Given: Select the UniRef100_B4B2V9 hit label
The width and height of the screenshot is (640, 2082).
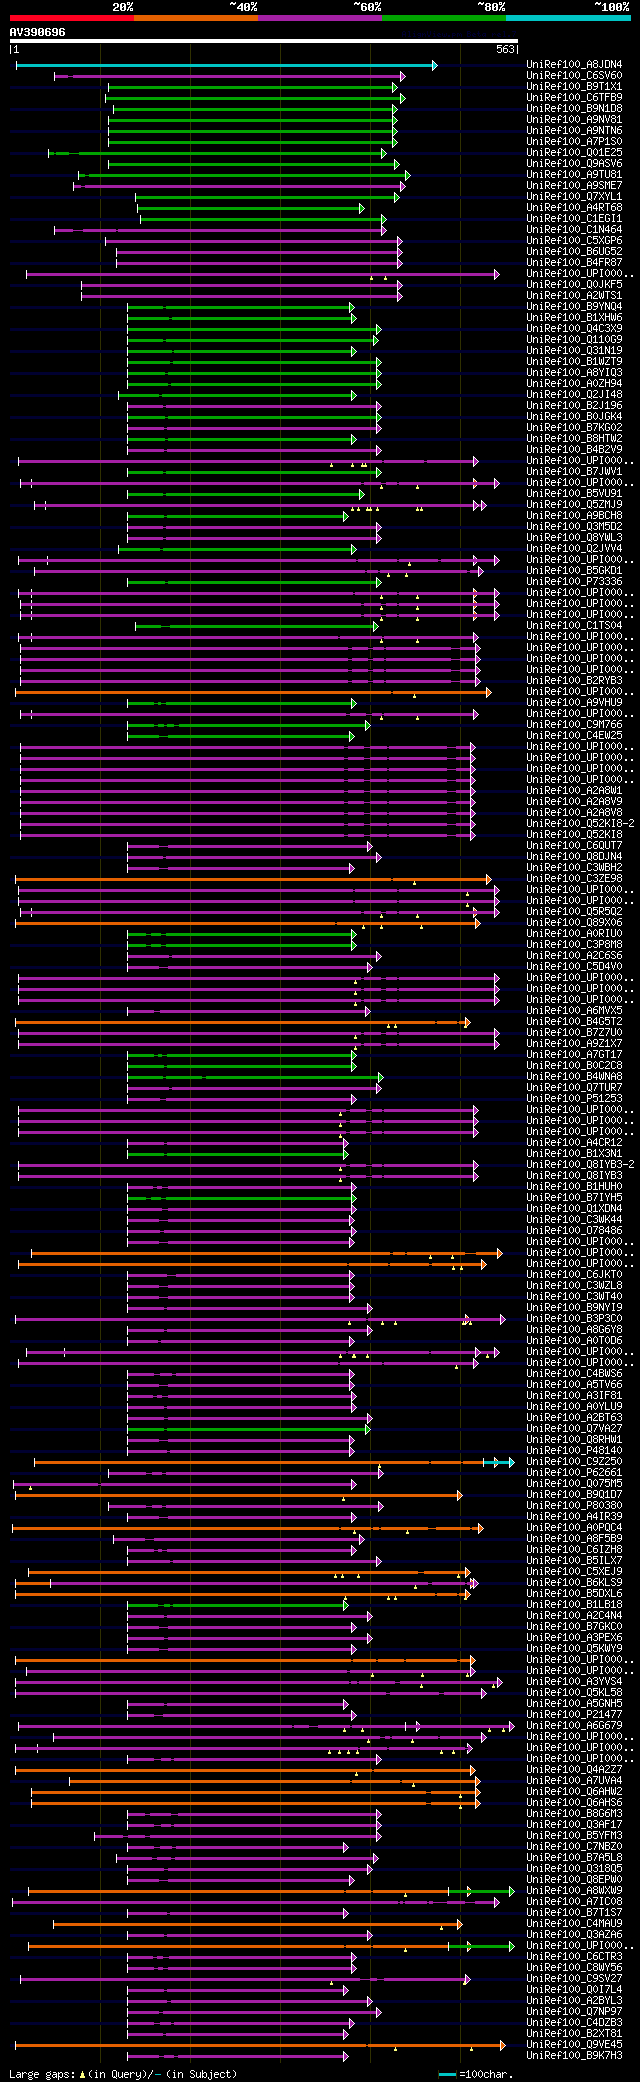Looking at the screenshot, I should click(x=574, y=450).
